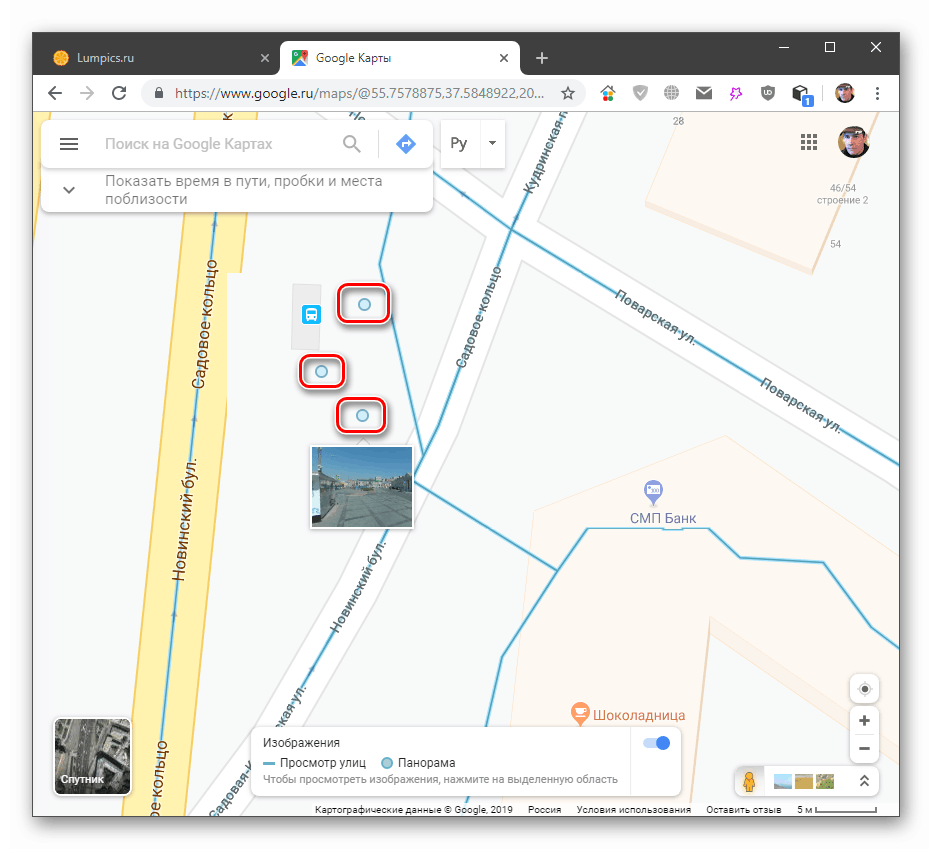The width and height of the screenshot is (932, 849).
Task: Click the my-location target icon
Action: 864,688
